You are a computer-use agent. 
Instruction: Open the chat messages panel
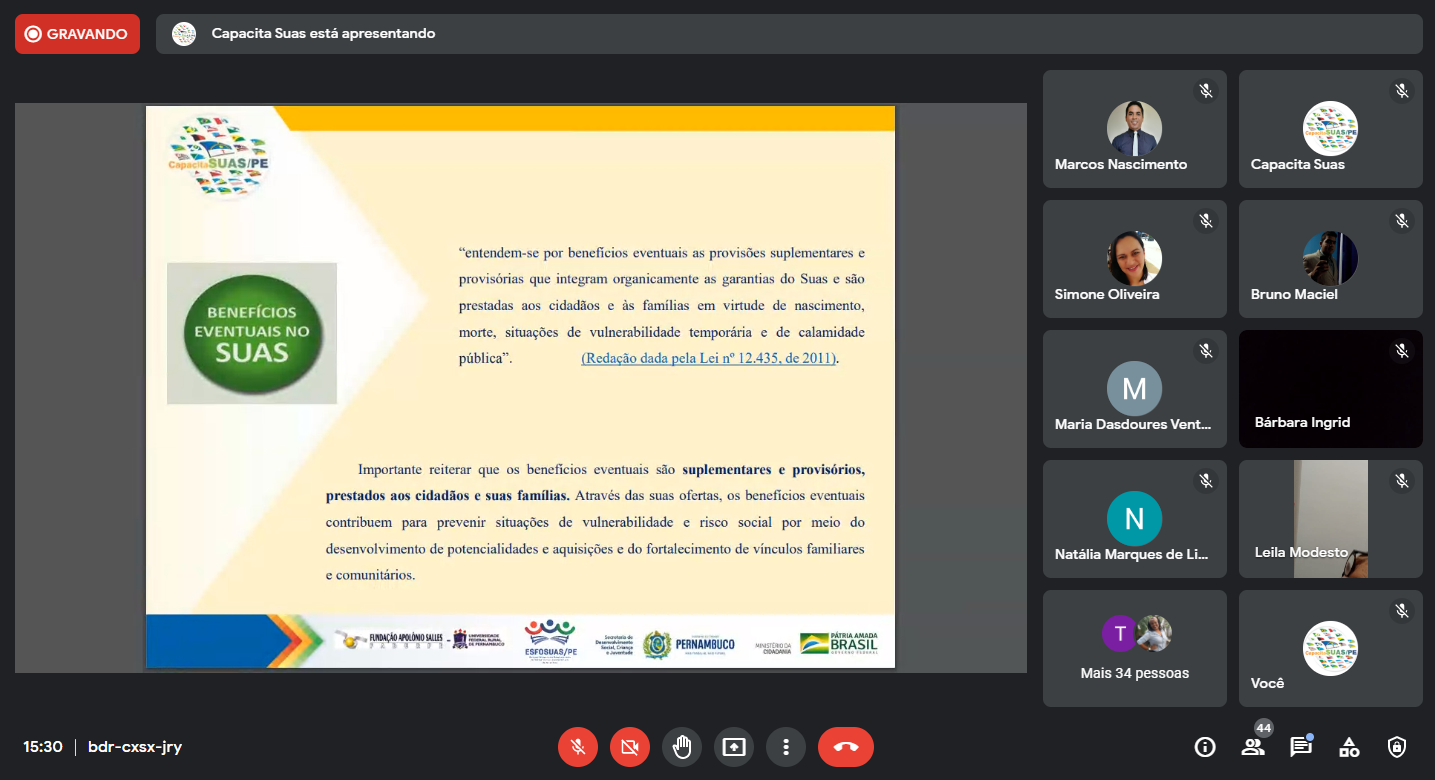click(1300, 746)
